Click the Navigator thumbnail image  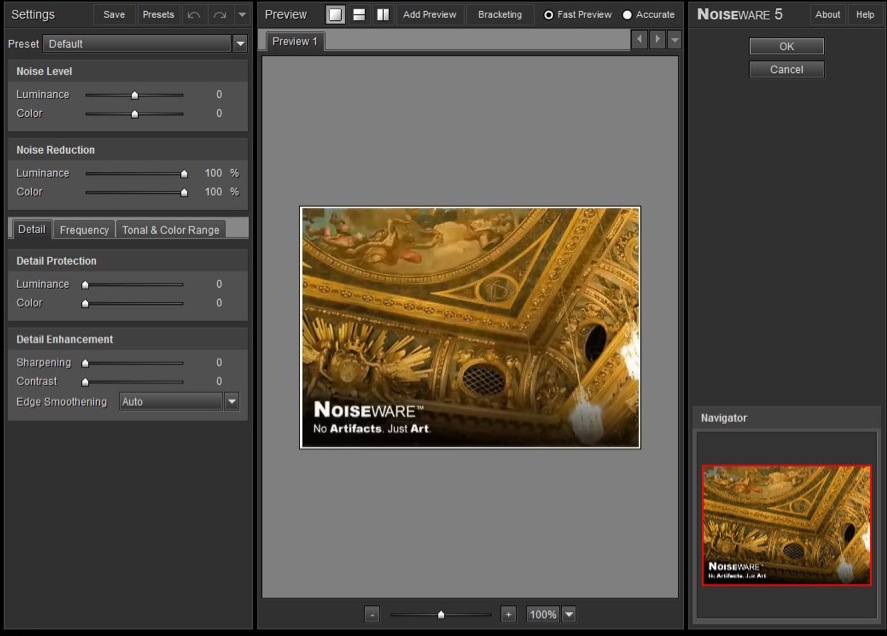[x=786, y=525]
